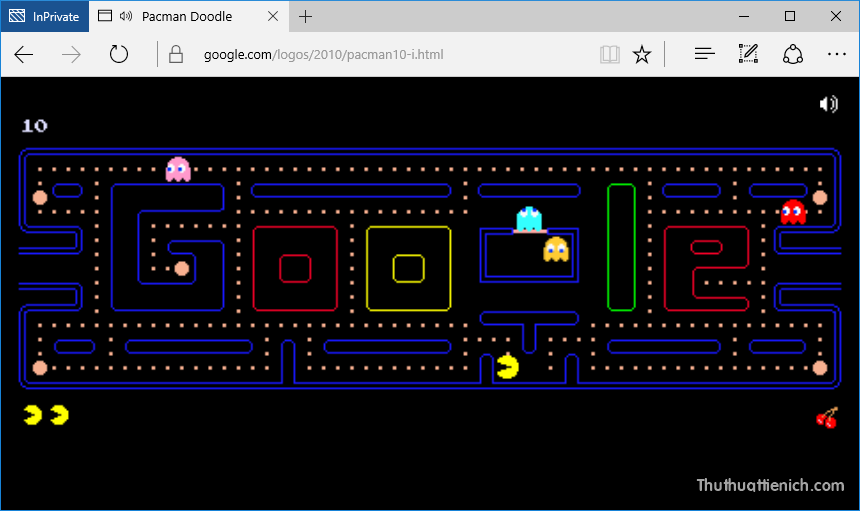The height and width of the screenshot is (511, 860).
Task: Open the More actions ellipsis menu
Action: click(x=836, y=54)
